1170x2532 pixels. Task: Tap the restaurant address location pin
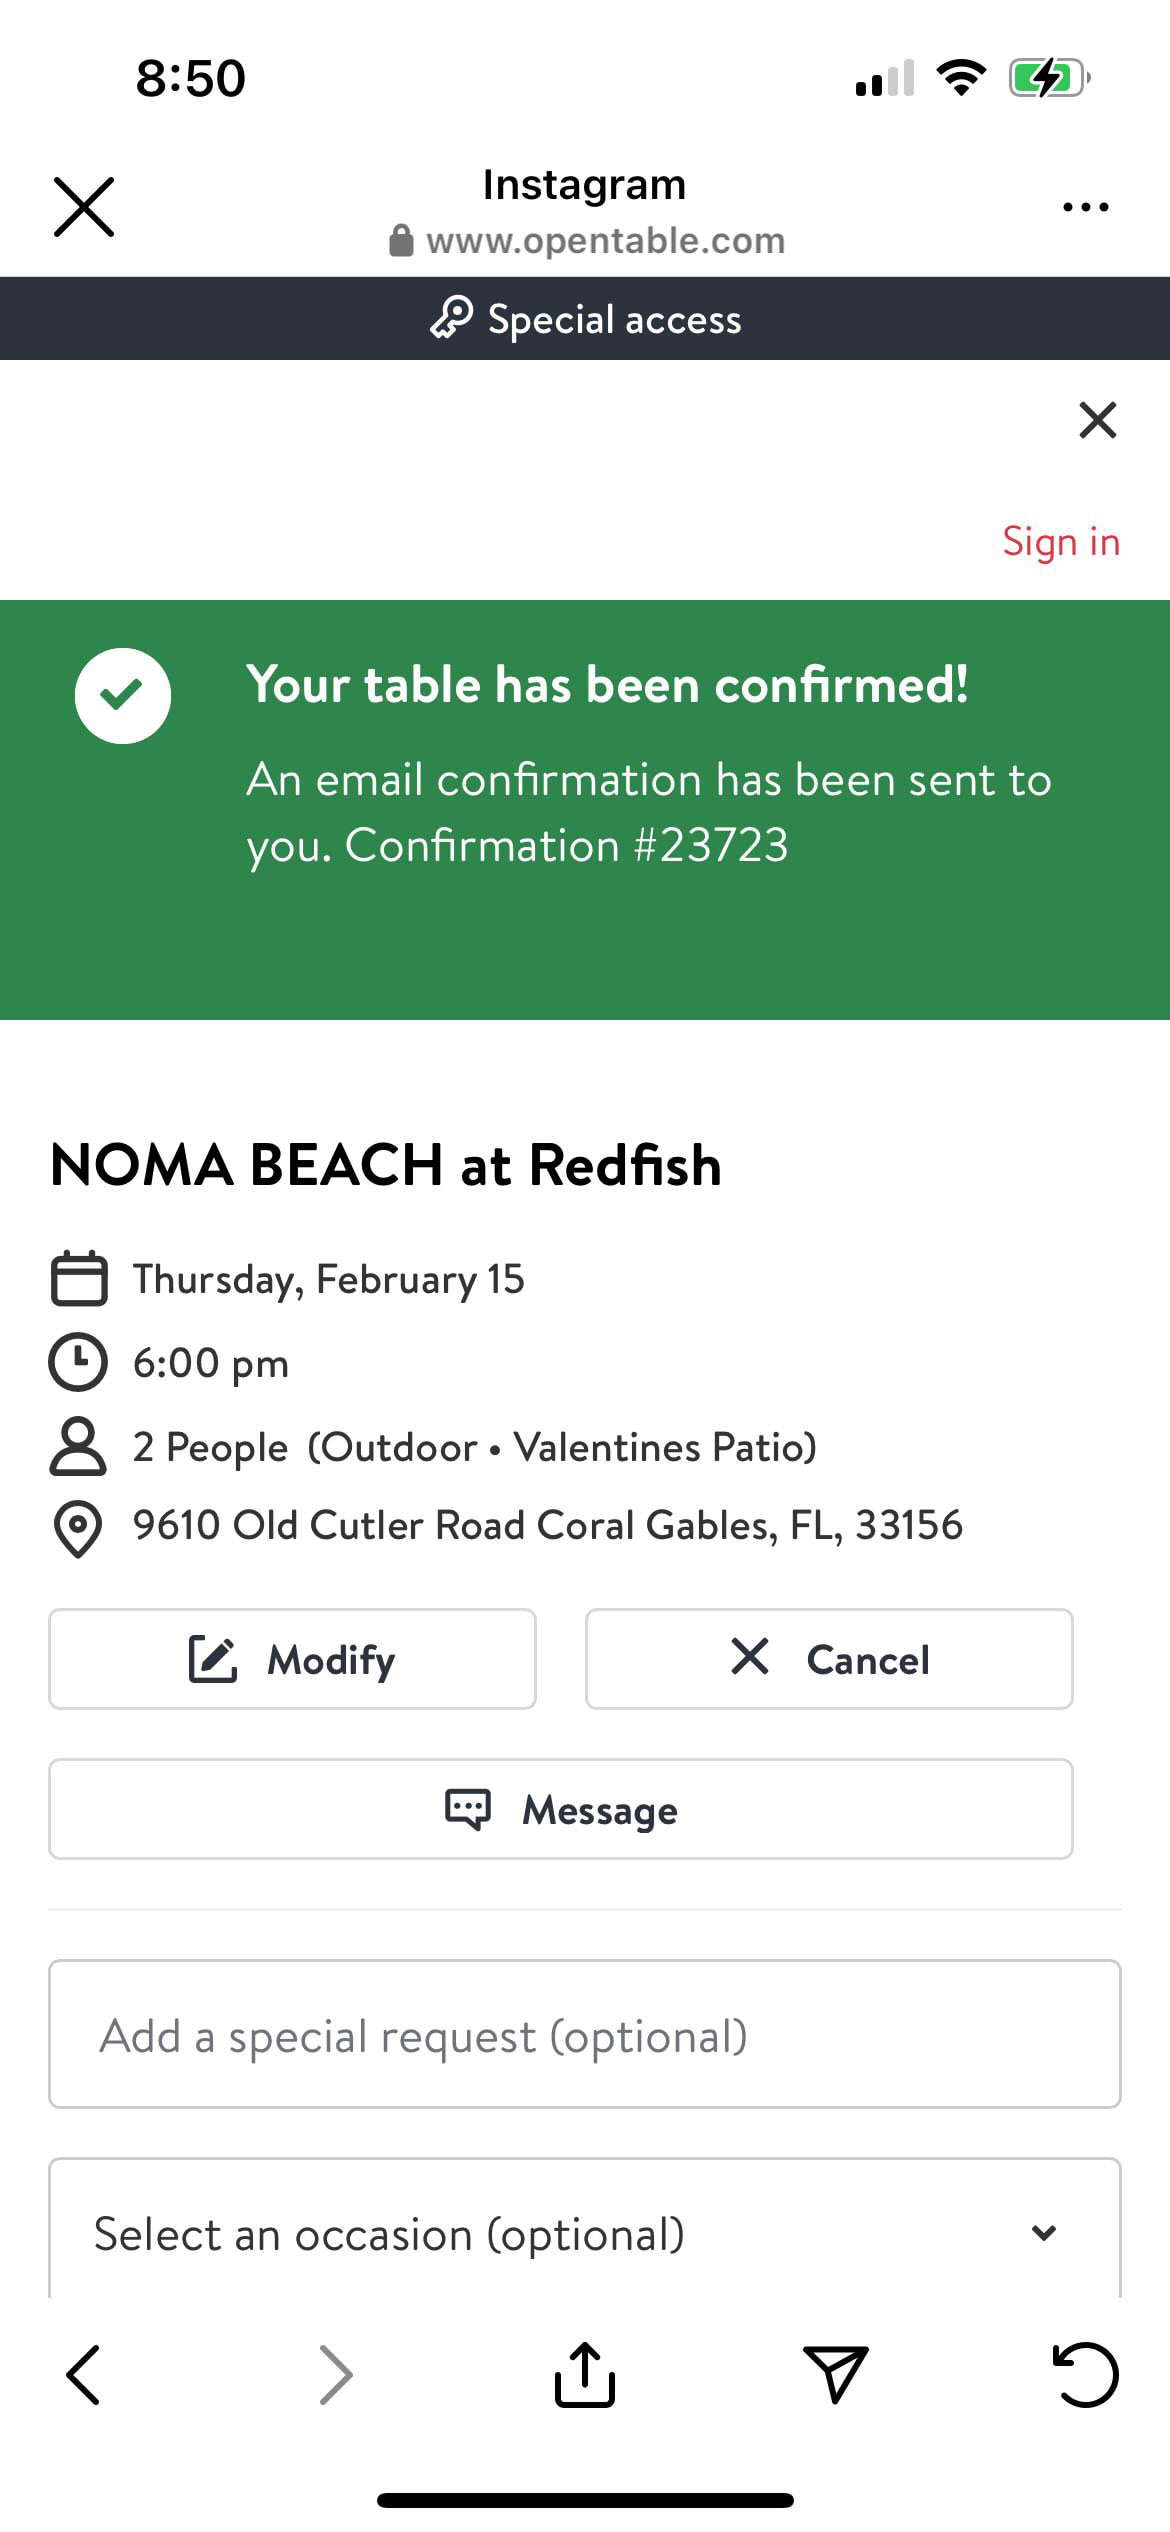pos(78,1528)
